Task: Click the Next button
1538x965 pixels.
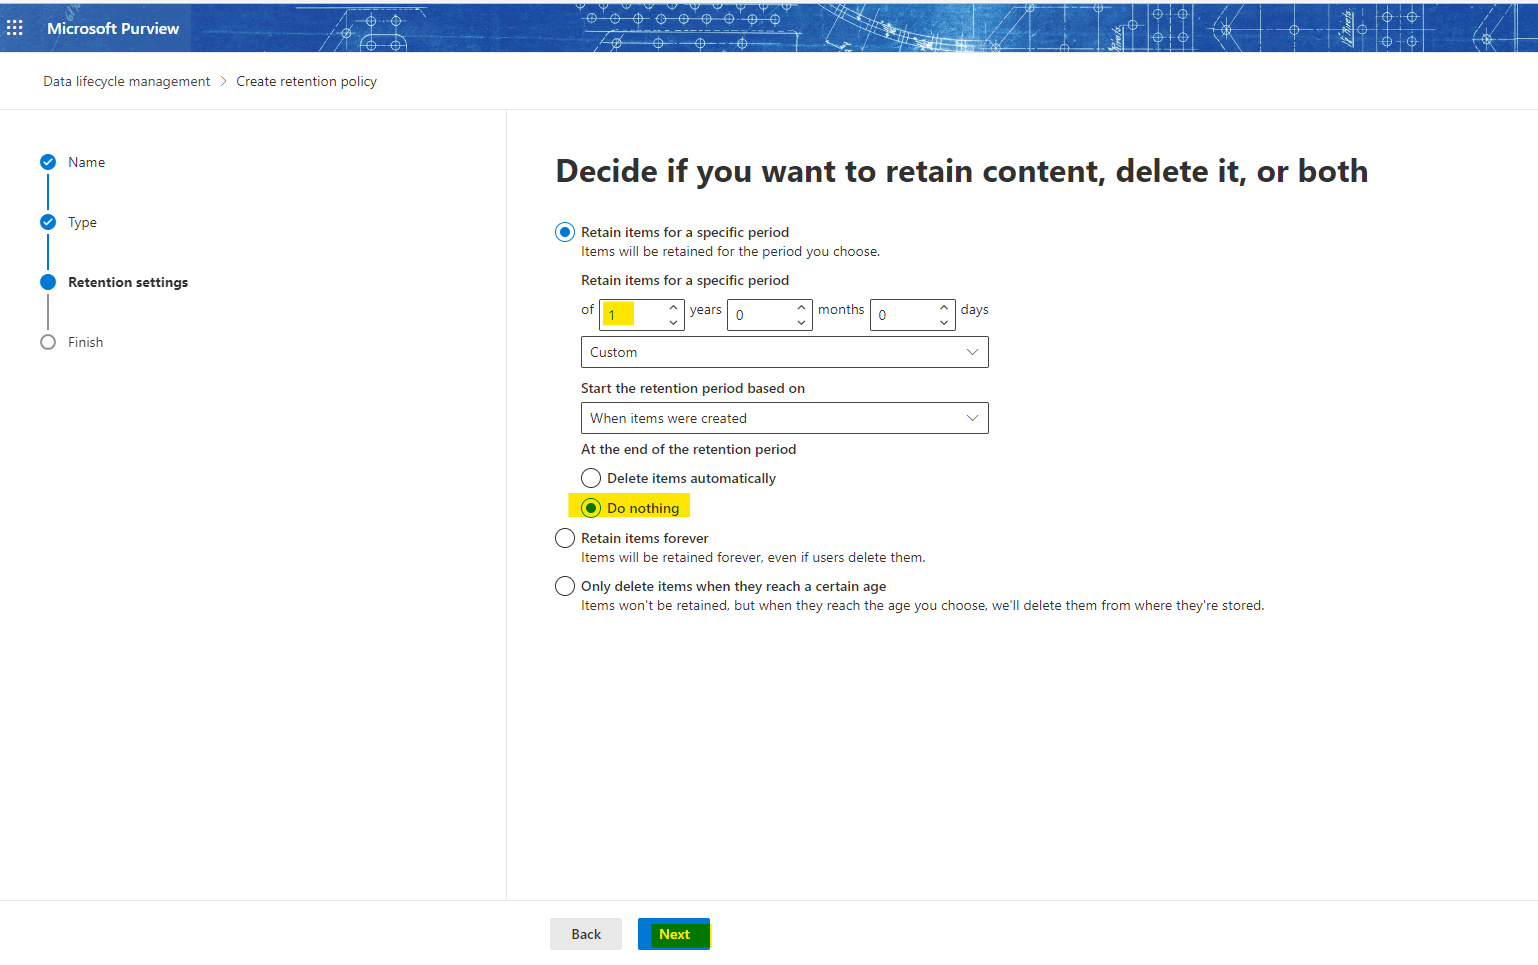Action: 673,933
